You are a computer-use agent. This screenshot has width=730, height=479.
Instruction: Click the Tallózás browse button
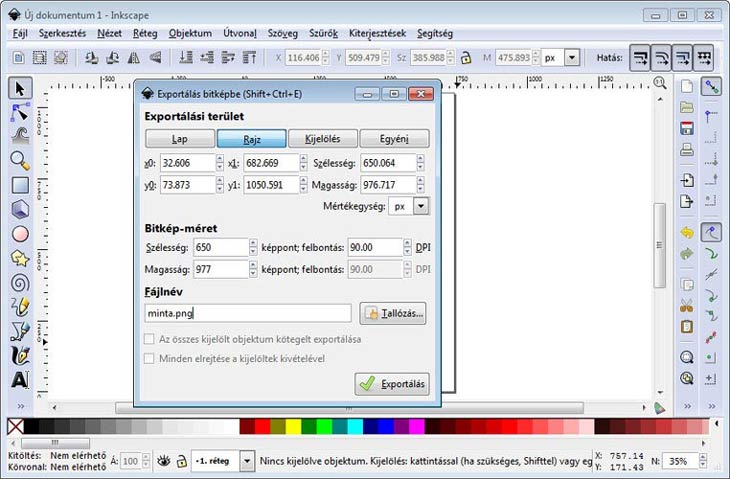(x=394, y=313)
